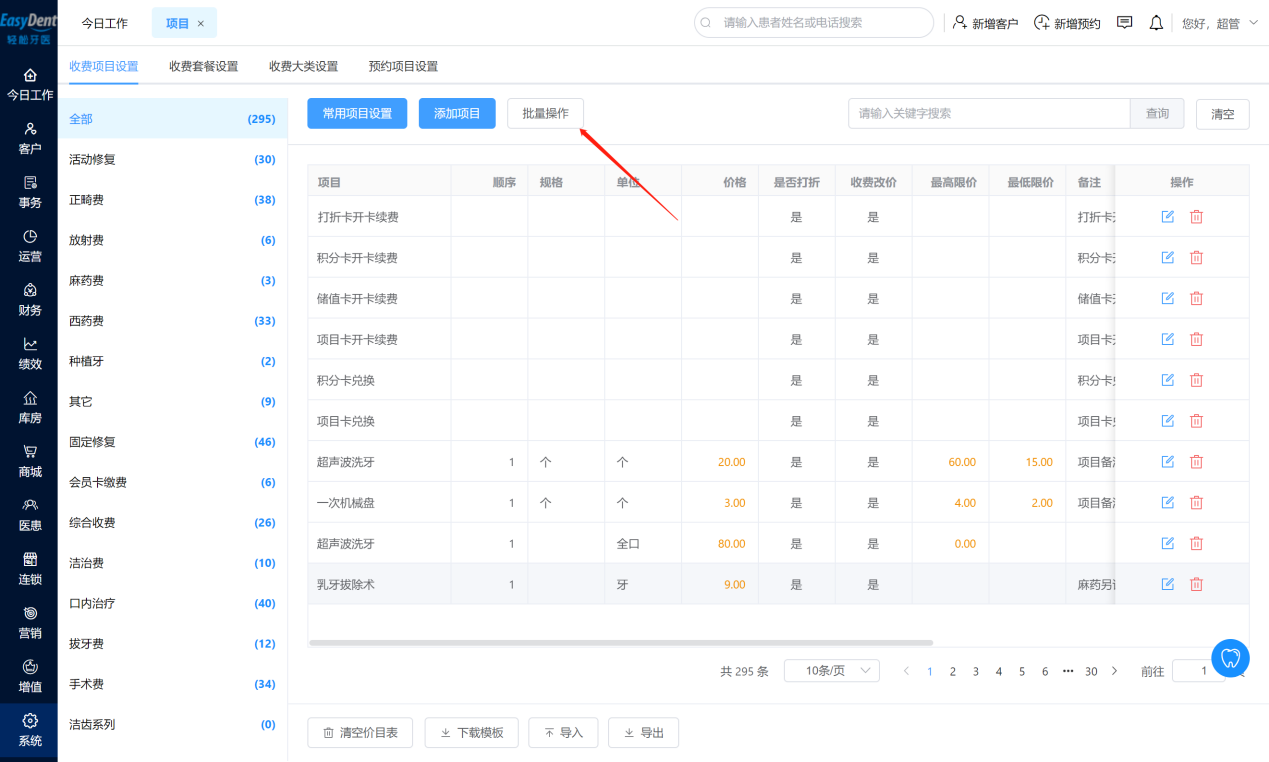Select the 活动修复 category

click(172, 160)
